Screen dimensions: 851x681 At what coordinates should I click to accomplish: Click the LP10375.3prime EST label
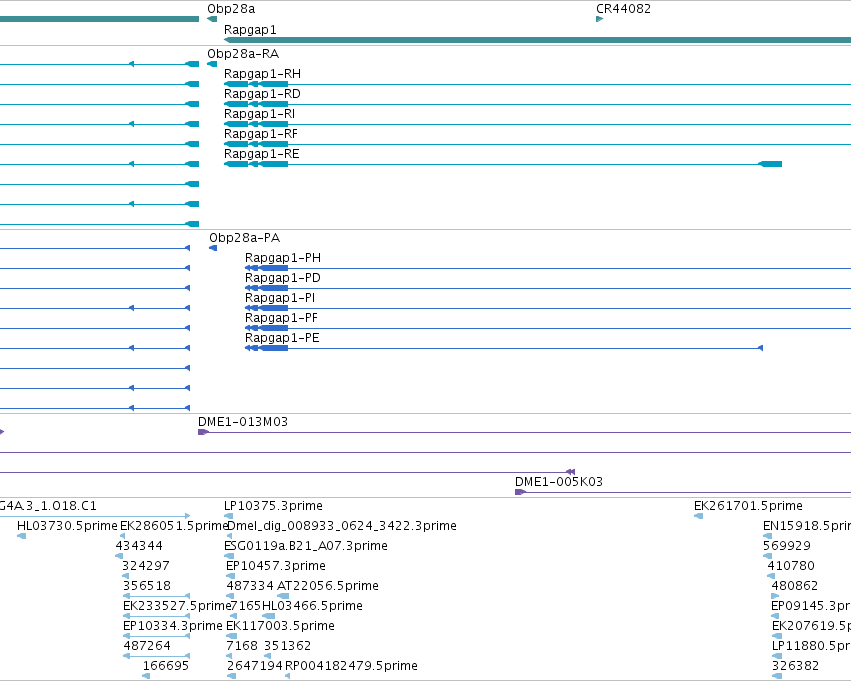(x=274, y=506)
